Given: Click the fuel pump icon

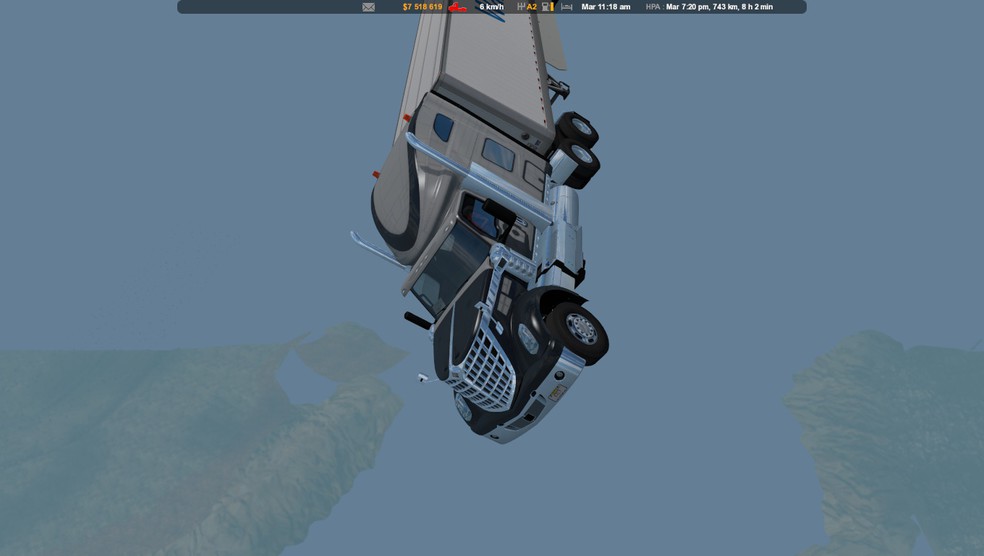Looking at the screenshot, I should pos(545,7).
